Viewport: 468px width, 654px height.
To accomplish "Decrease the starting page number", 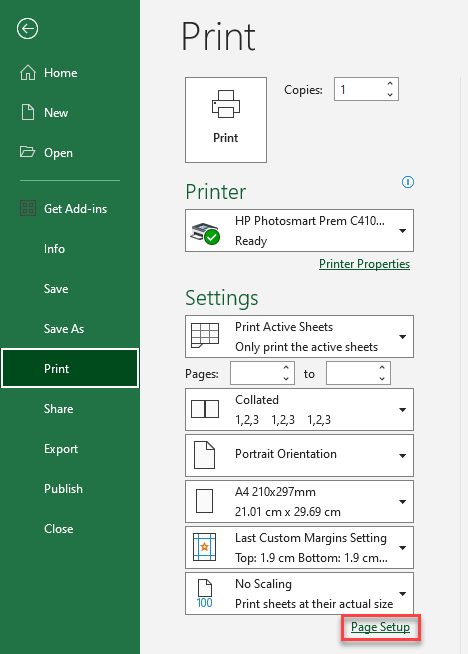I will point(286,378).
